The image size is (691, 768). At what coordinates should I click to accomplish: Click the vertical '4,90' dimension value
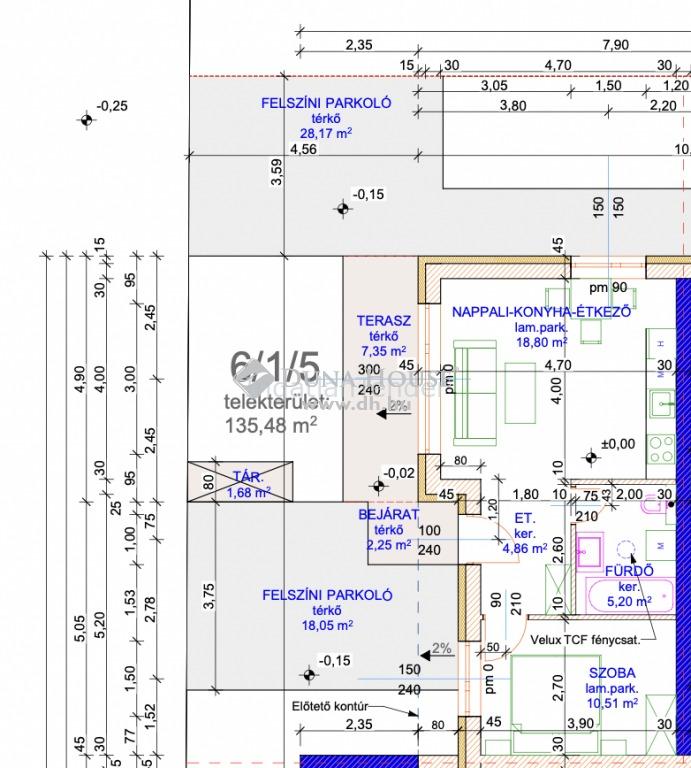(80, 379)
